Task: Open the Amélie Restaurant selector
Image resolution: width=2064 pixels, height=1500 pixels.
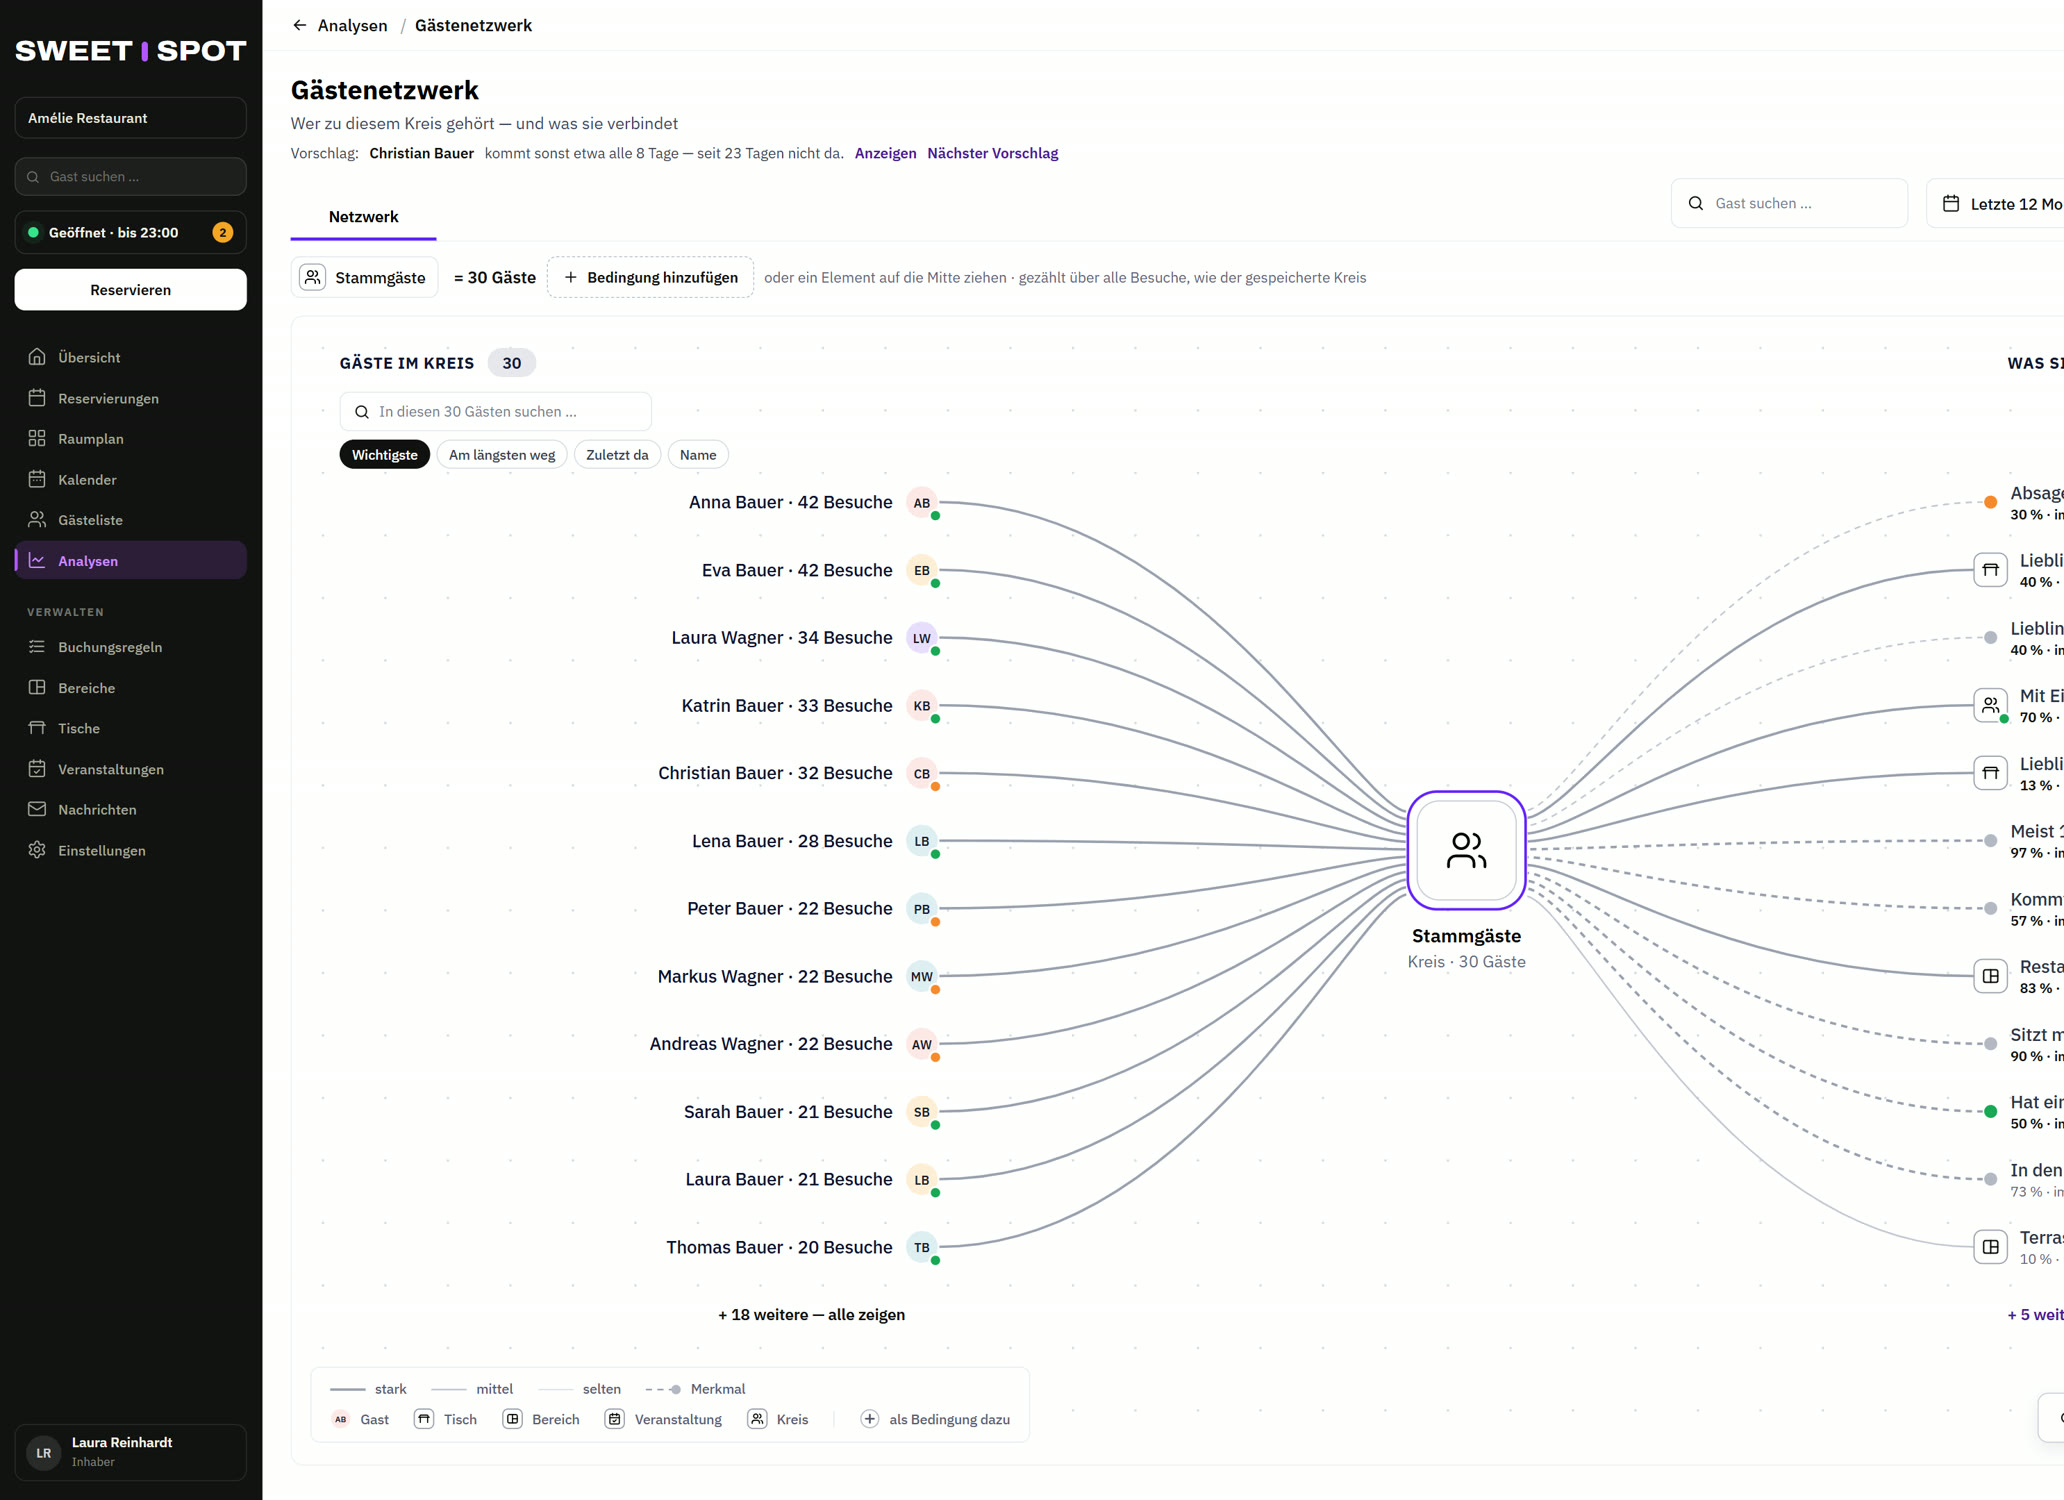Action: 130,118
